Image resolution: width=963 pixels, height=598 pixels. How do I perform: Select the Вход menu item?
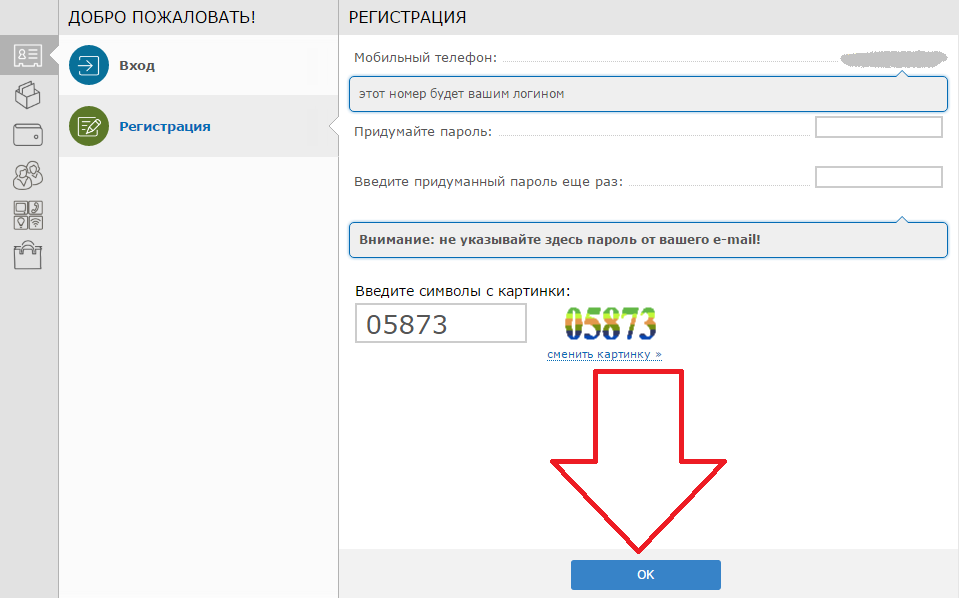coord(198,65)
